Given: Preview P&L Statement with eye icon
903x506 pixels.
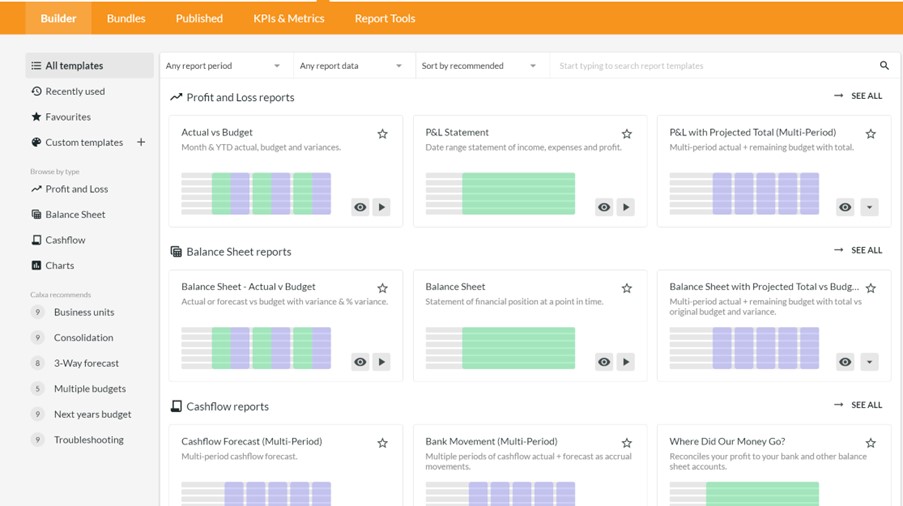Looking at the screenshot, I should point(604,207).
